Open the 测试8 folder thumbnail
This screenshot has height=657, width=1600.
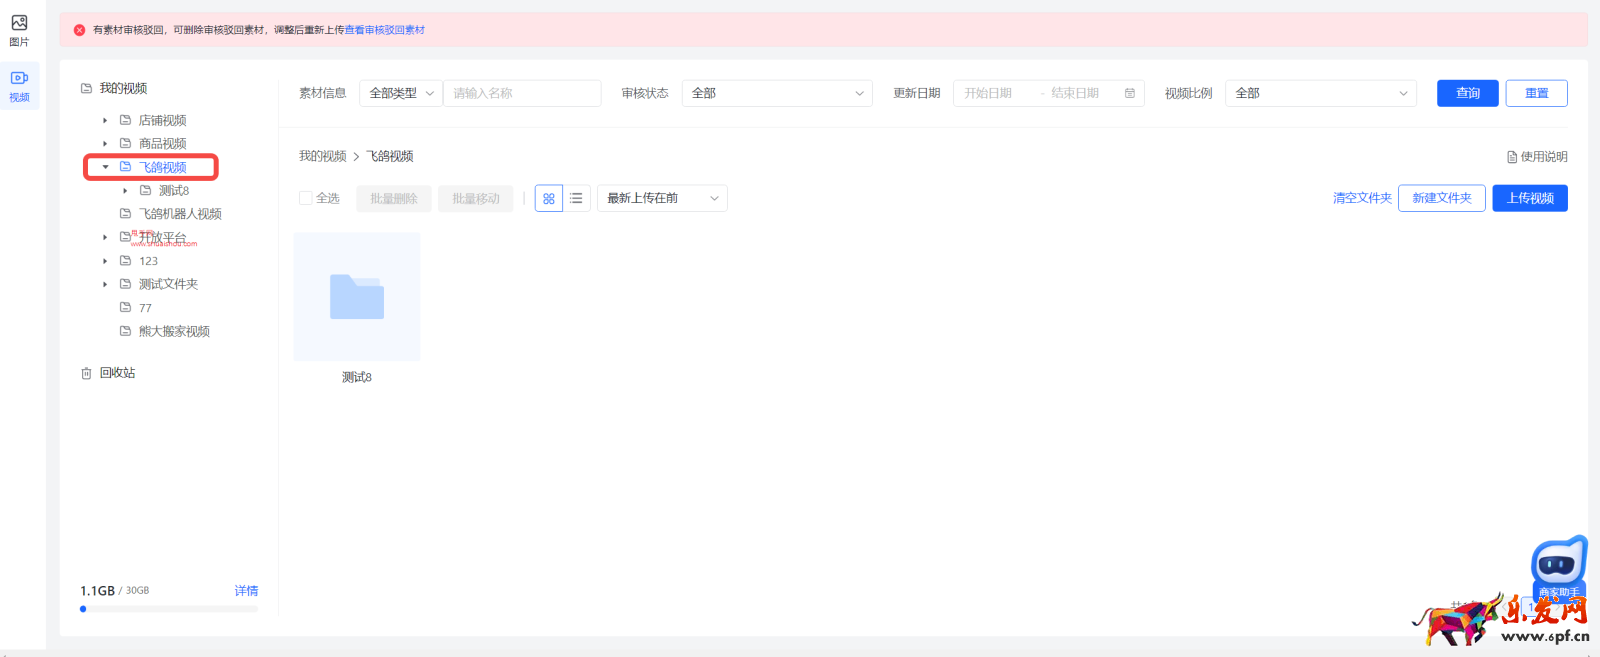pyautogui.click(x=357, y=297)
